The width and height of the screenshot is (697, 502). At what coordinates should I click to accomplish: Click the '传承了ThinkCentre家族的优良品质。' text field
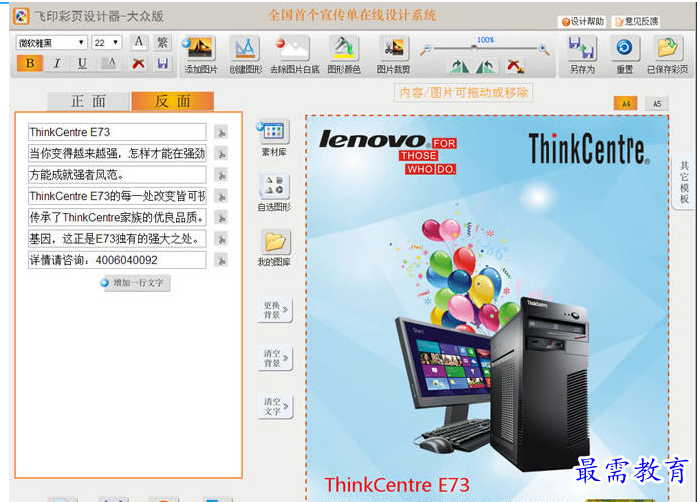117,217
